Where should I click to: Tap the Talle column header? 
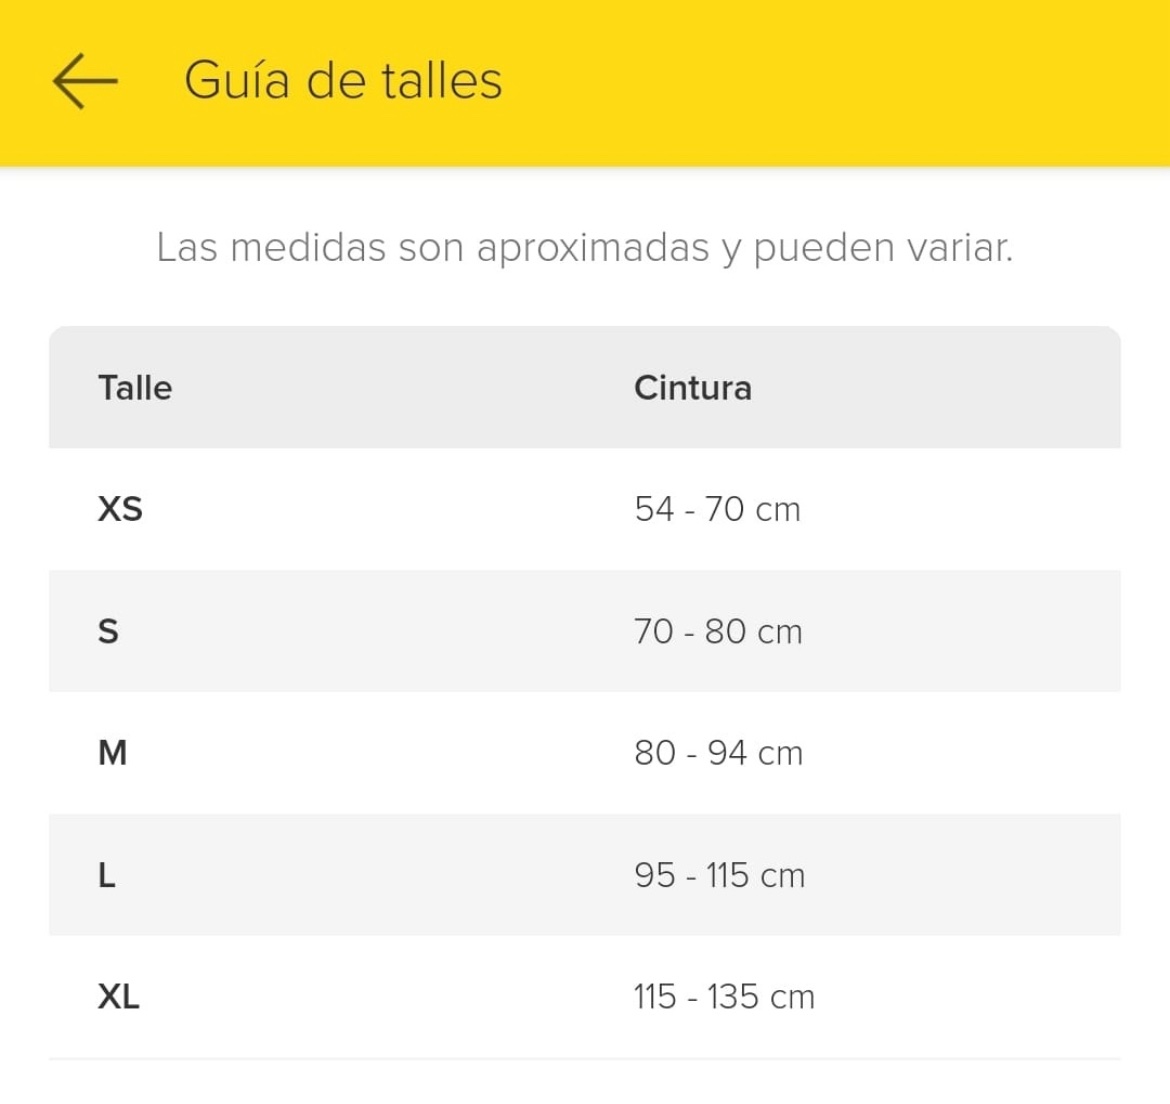[x=135, y=388]
